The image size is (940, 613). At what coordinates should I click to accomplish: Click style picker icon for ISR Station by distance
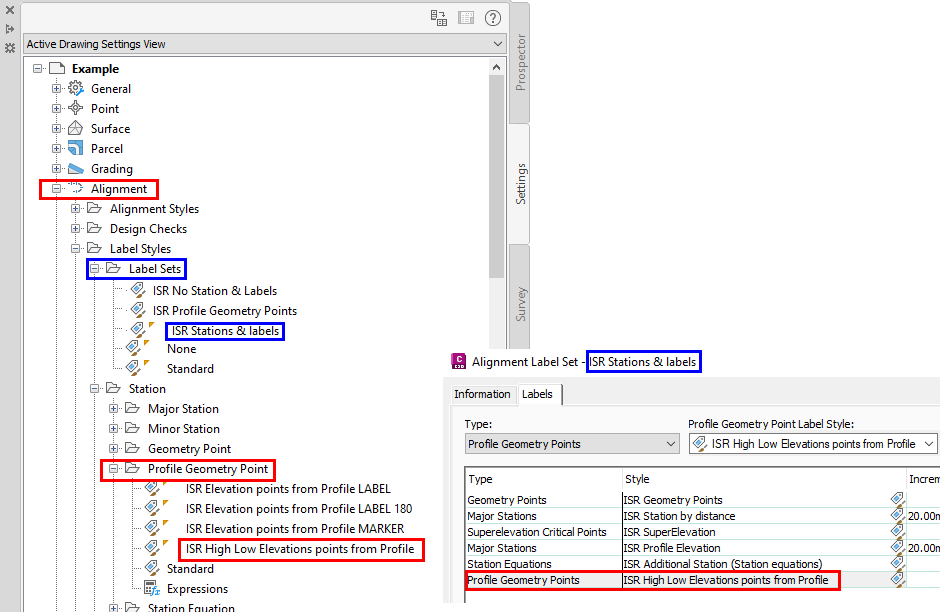tap(897, 515)
